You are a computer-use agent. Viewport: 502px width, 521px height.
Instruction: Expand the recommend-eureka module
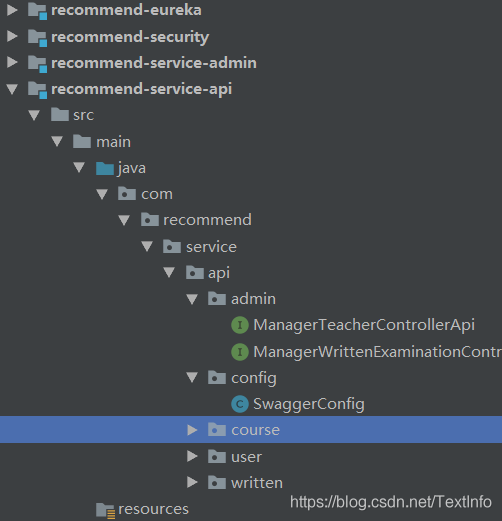pyautogui.click(x=12, y=10)
